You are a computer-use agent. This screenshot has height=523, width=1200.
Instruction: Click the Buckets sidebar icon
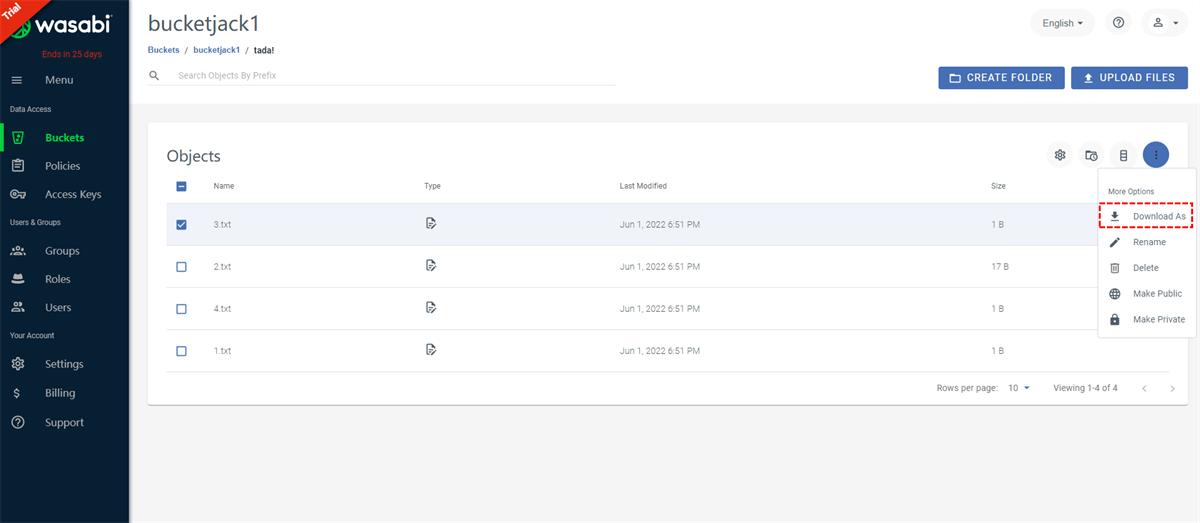click(17, 138)
